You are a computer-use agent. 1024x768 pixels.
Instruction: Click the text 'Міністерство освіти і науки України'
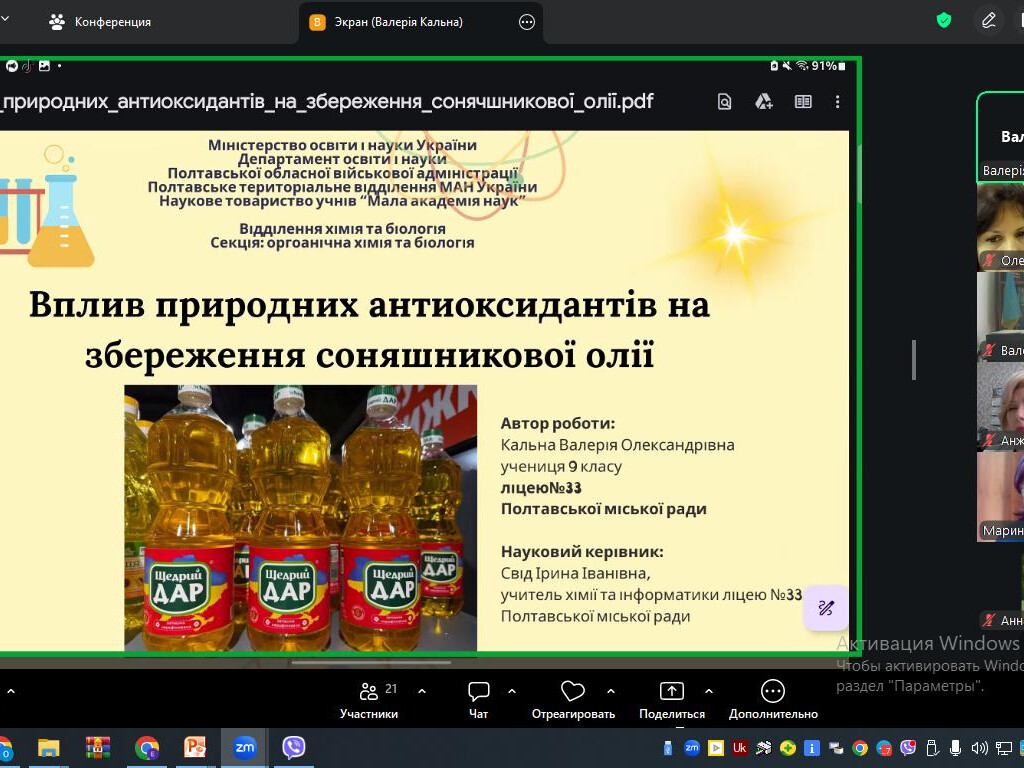[x=342, y=145]
